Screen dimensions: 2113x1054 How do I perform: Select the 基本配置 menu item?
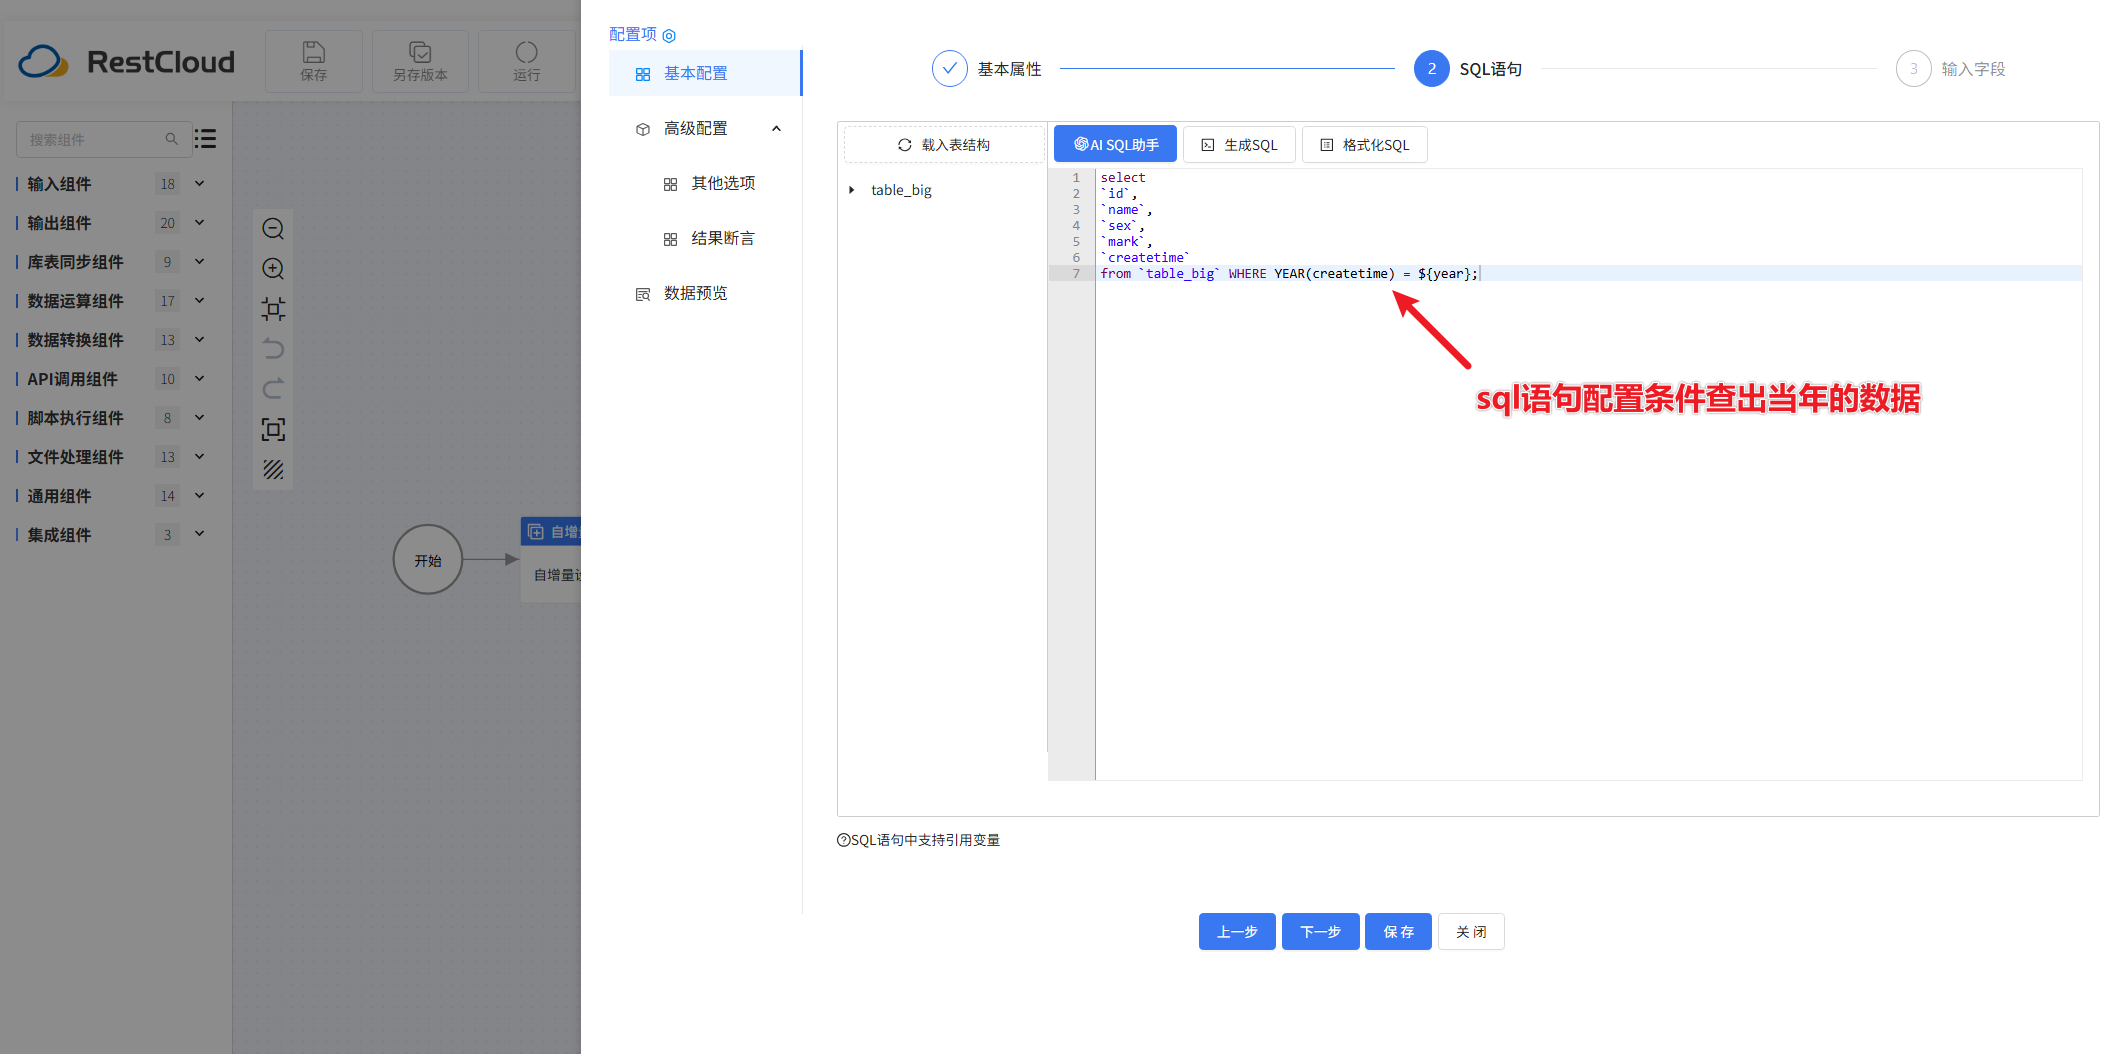(x=705, y=73)
